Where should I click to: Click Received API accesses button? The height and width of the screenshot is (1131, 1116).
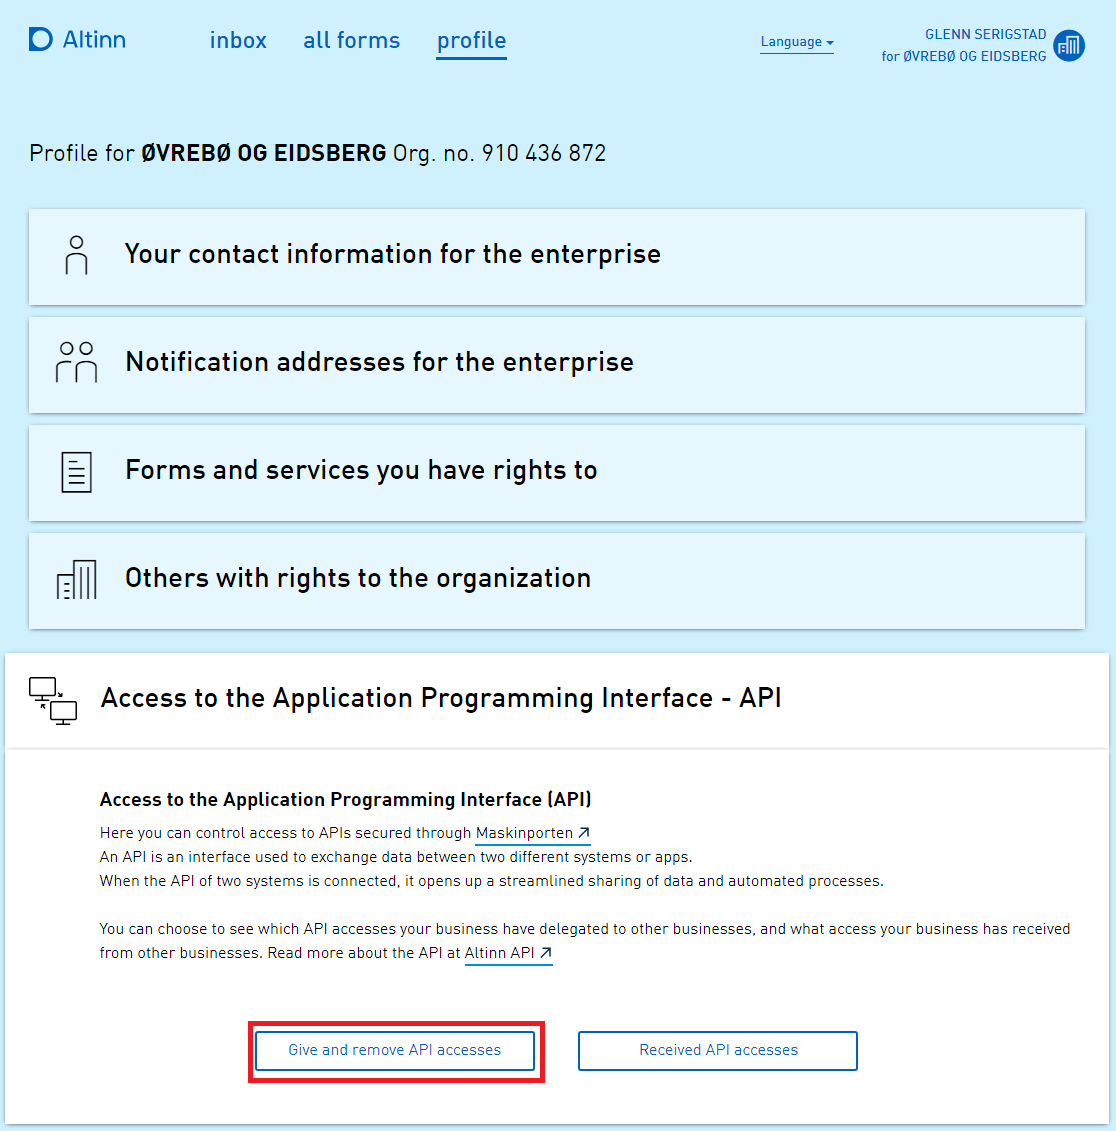point(718,1051)
